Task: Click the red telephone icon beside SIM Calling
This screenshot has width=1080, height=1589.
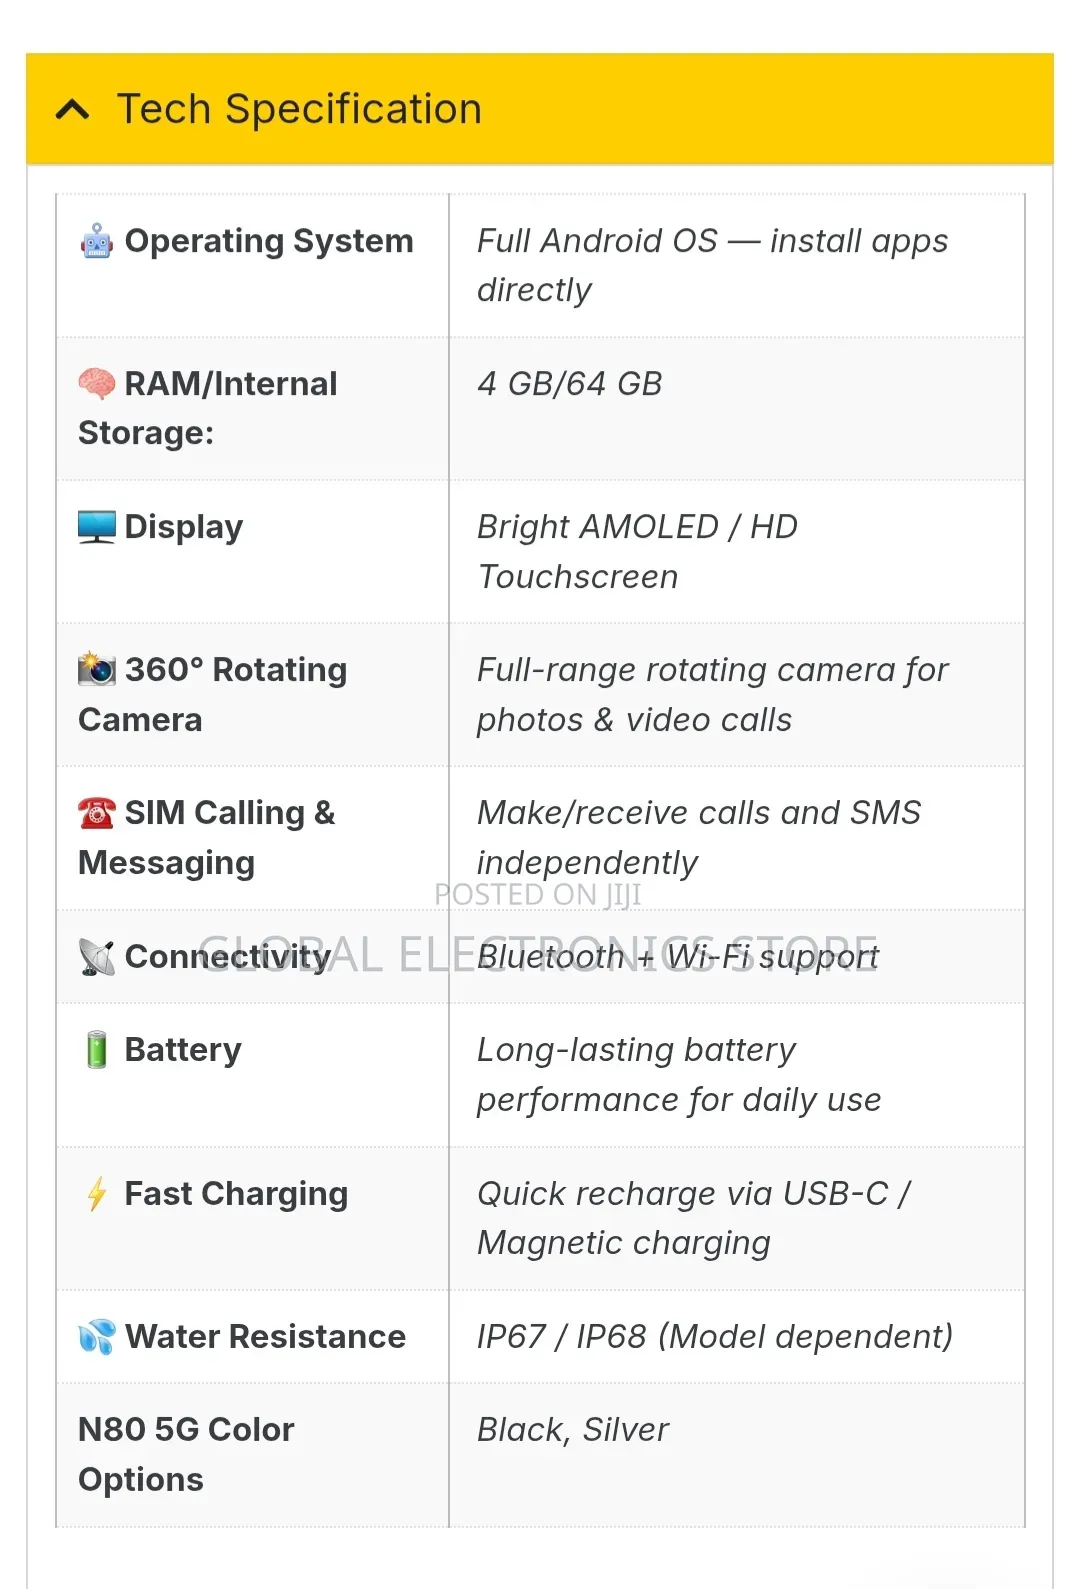Action: (97, 813)
